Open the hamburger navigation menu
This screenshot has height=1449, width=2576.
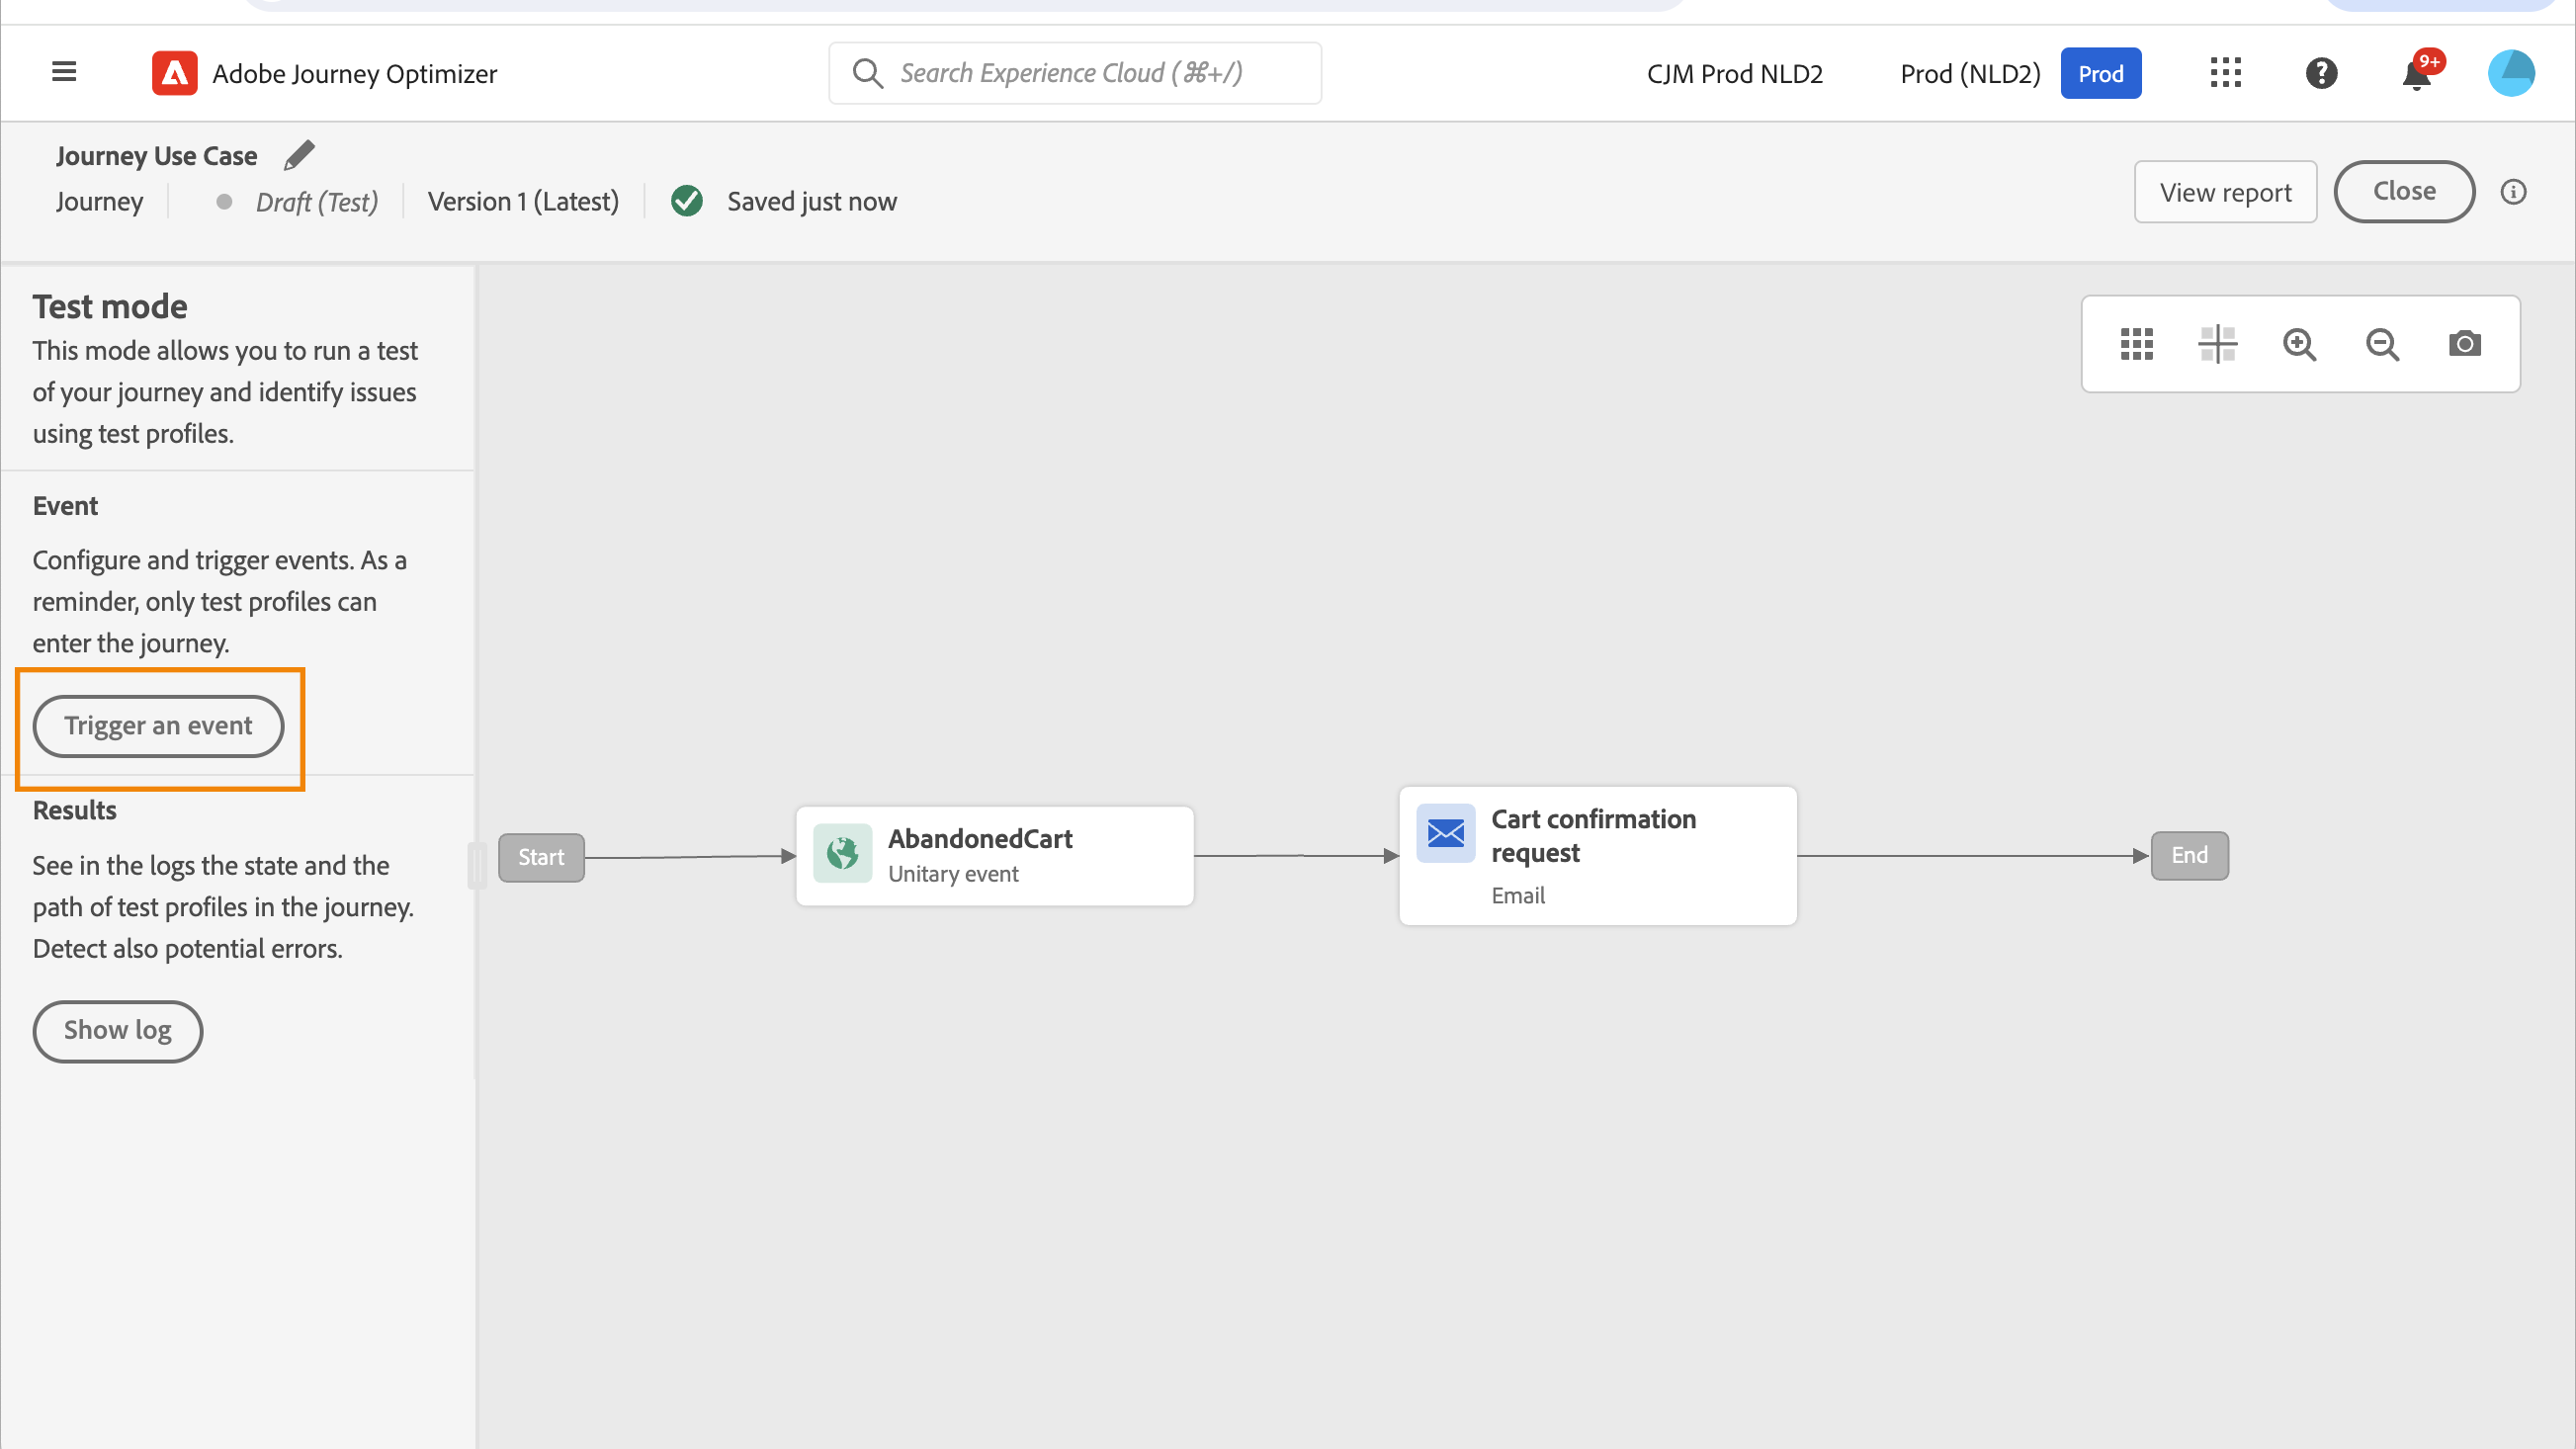click(x=64, y=72)
